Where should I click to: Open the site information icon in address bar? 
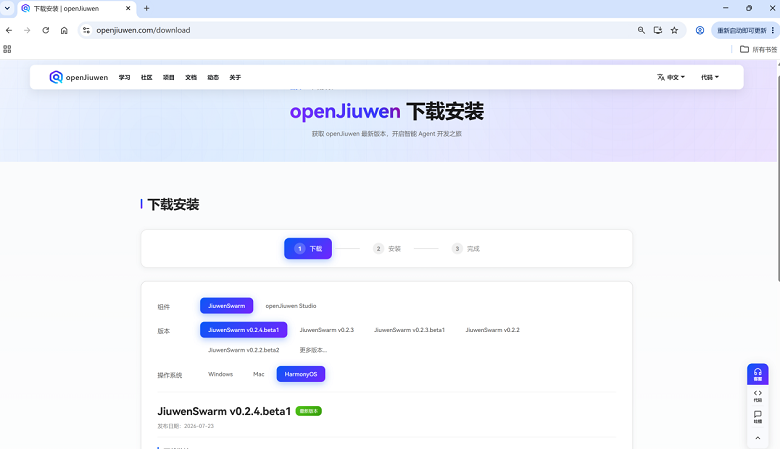coord(87,30)
